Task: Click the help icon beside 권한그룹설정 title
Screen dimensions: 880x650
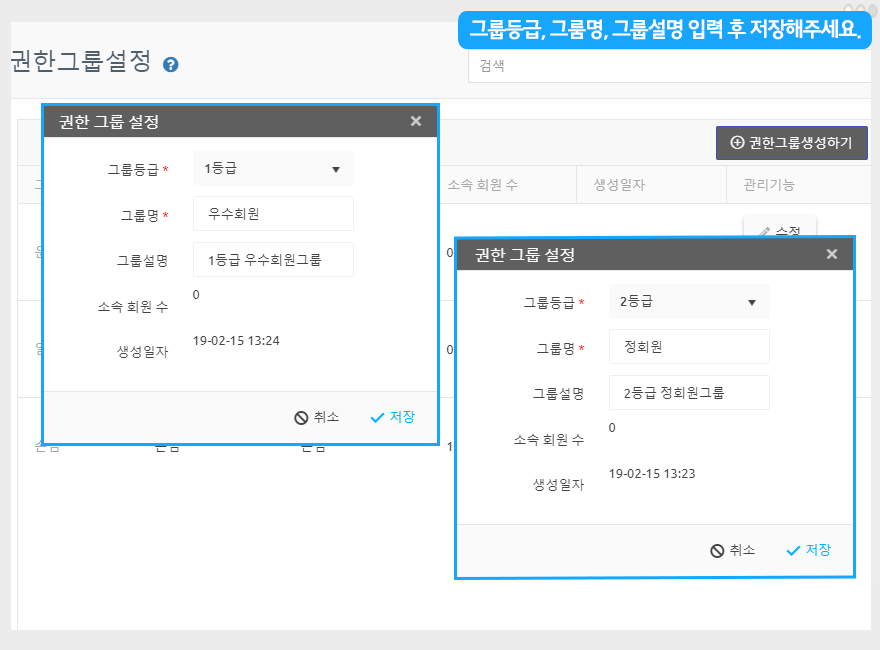Action: [171, 64]
